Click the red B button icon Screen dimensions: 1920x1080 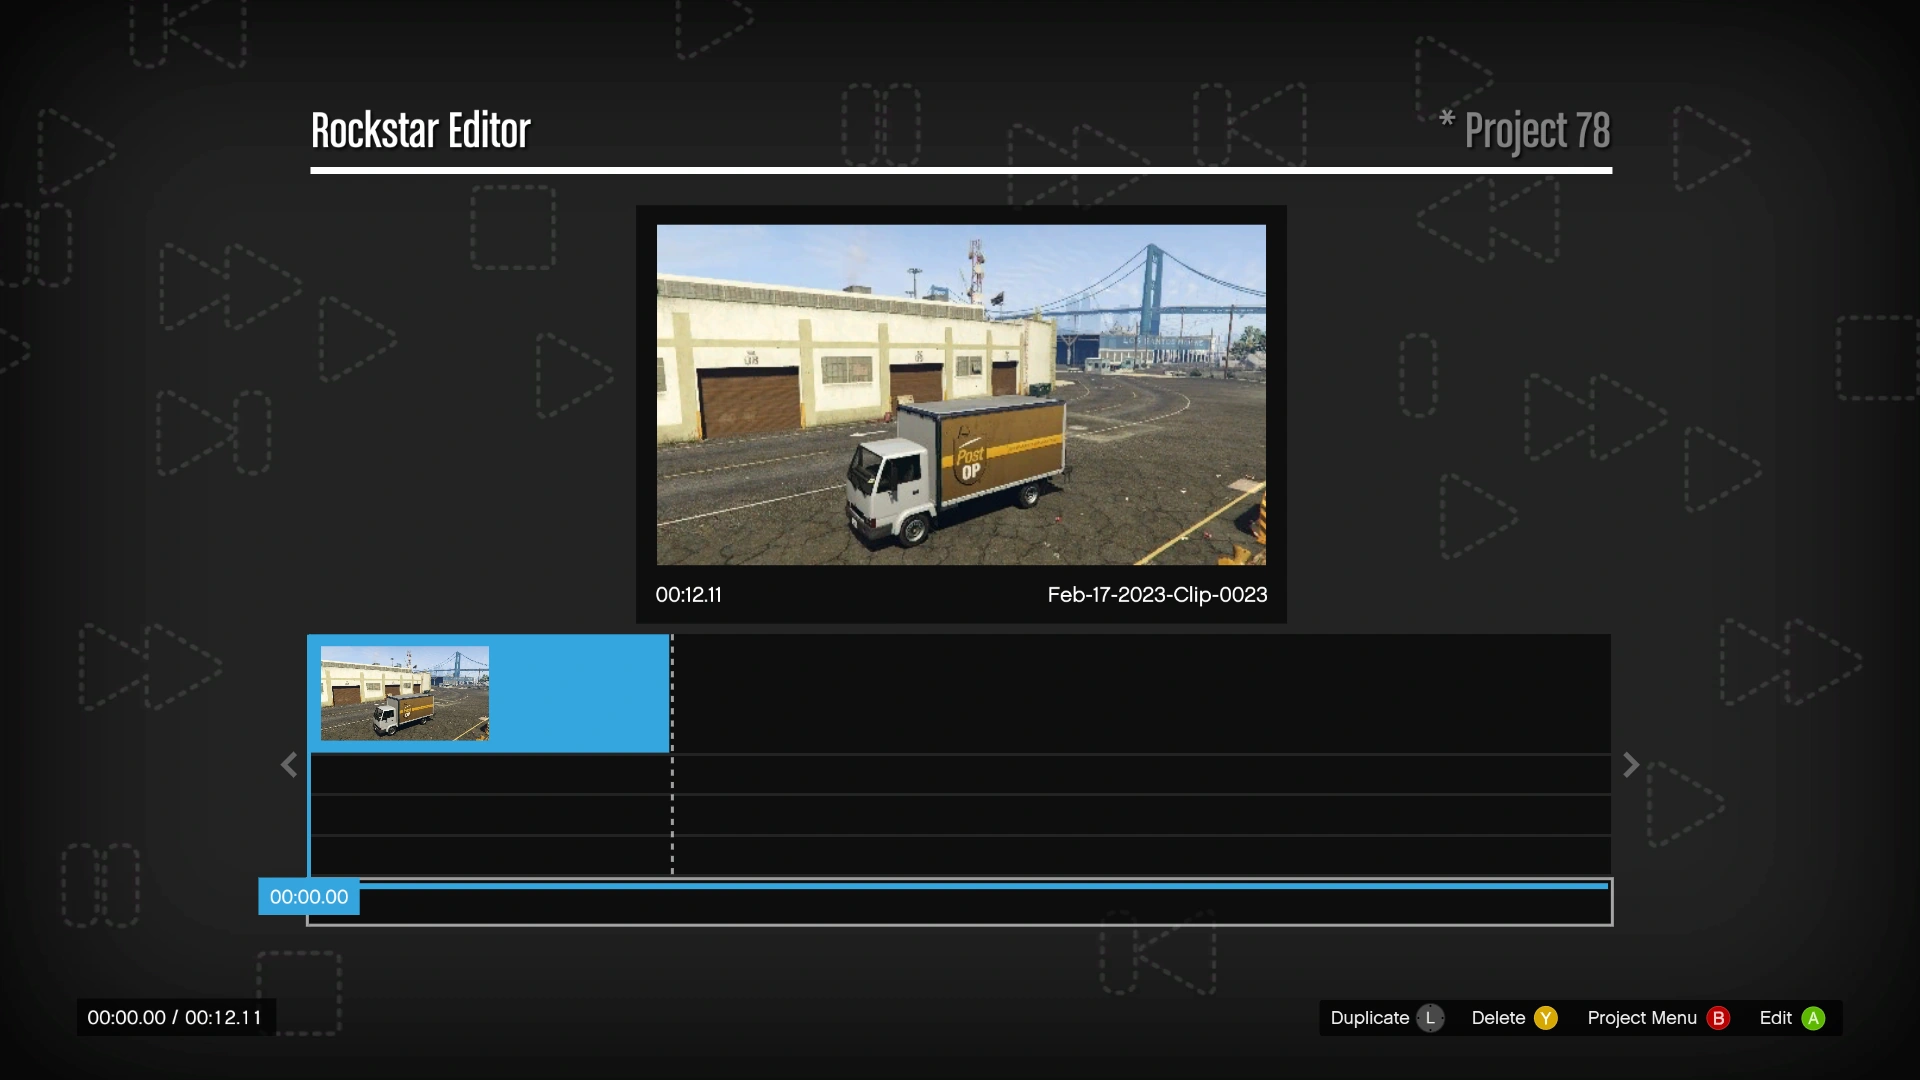(x=1718, y=1018)
